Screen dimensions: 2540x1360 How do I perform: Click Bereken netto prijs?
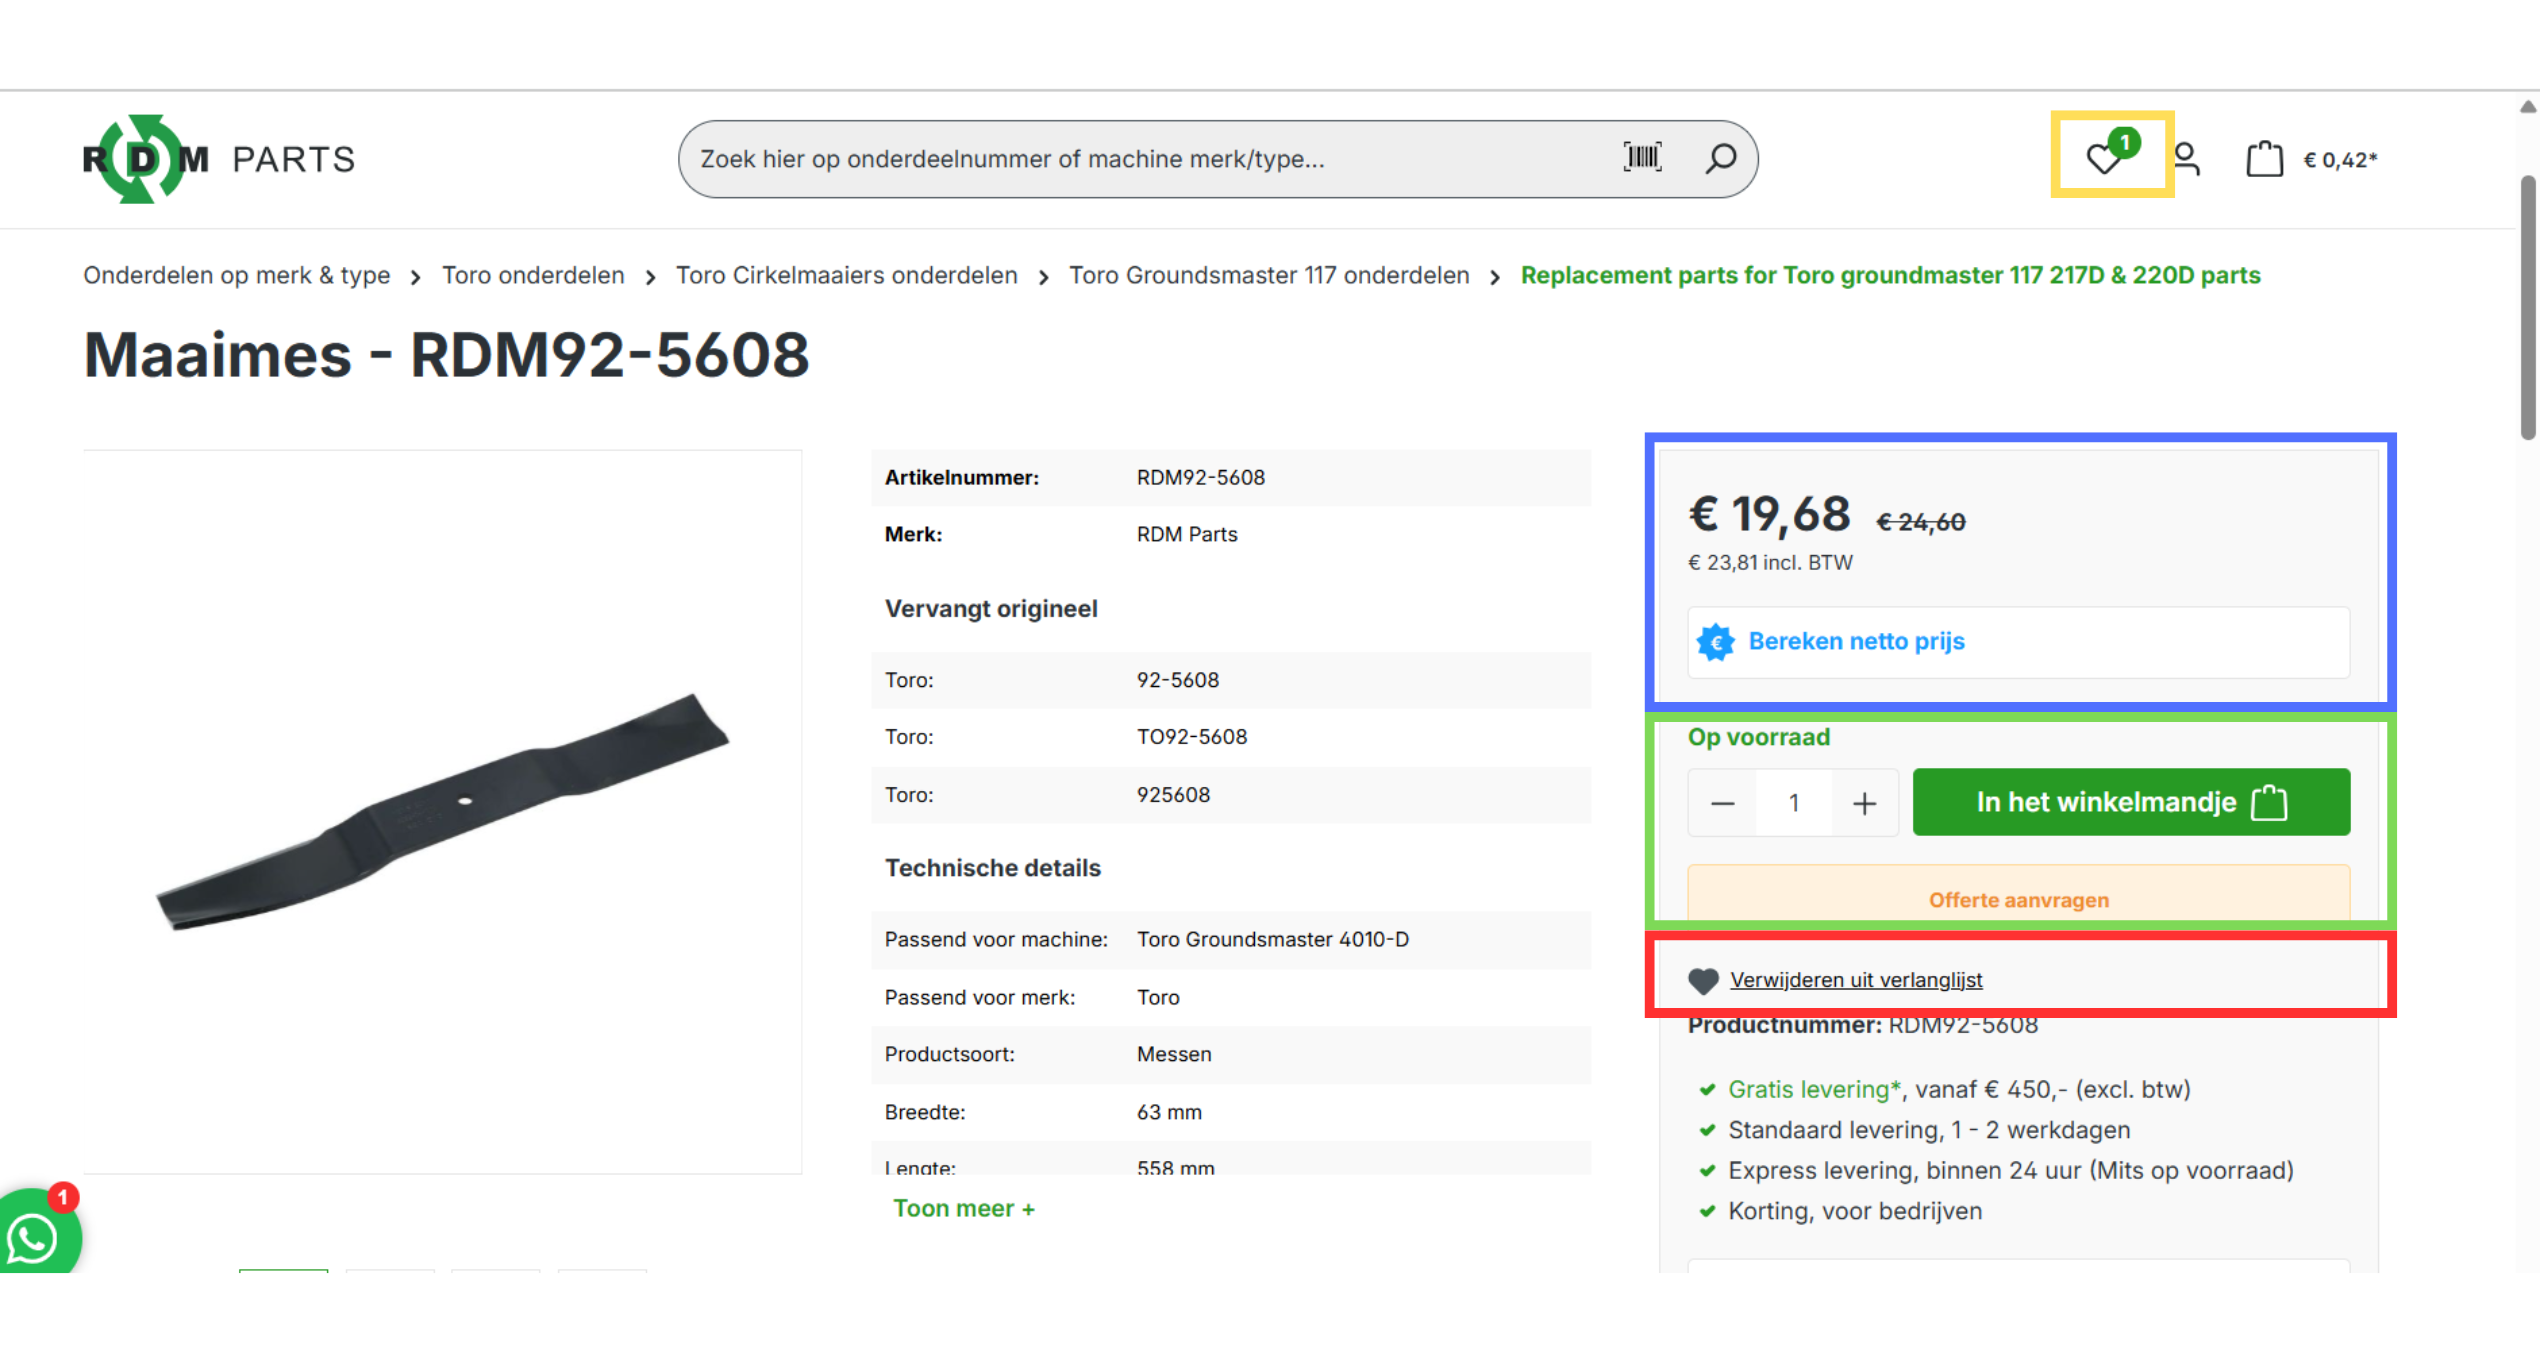(x=1856, y=641)
